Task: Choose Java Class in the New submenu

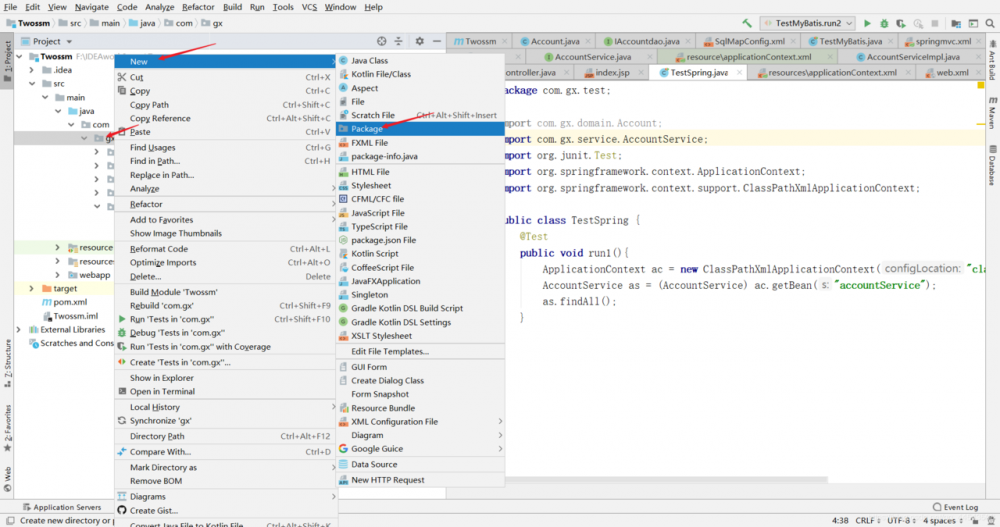Action: pyautogui.click(x=369, y=60)
